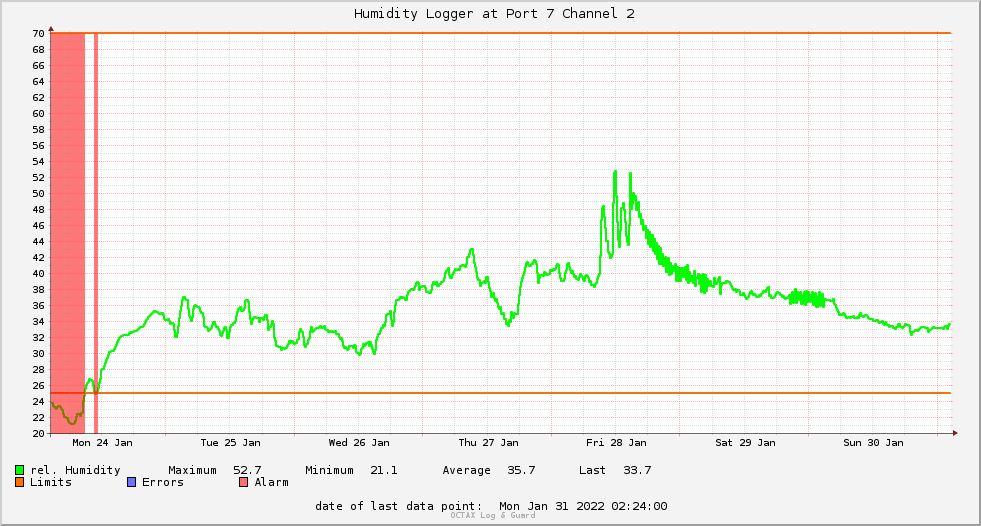Click the red Alarm legend swatch
Viewport: 981px width, 526px height.
coord(243,482)
